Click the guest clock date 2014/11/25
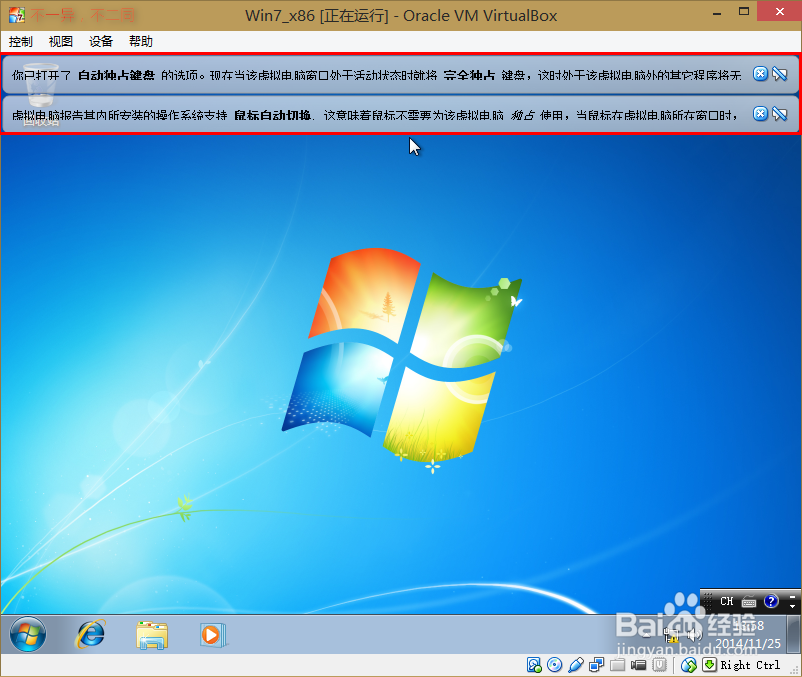The width and height of the screenshot is (802, 677). [x=748, y=643]
